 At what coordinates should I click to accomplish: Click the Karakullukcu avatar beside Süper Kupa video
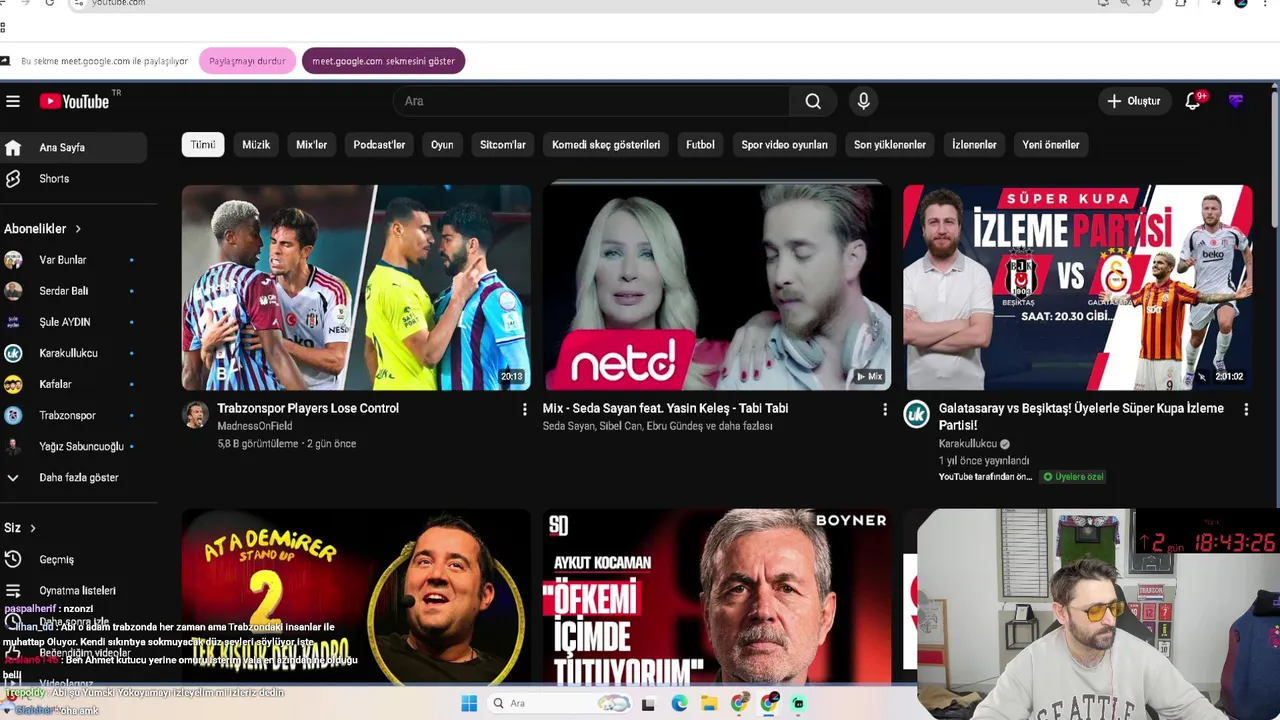coord(916,414)
